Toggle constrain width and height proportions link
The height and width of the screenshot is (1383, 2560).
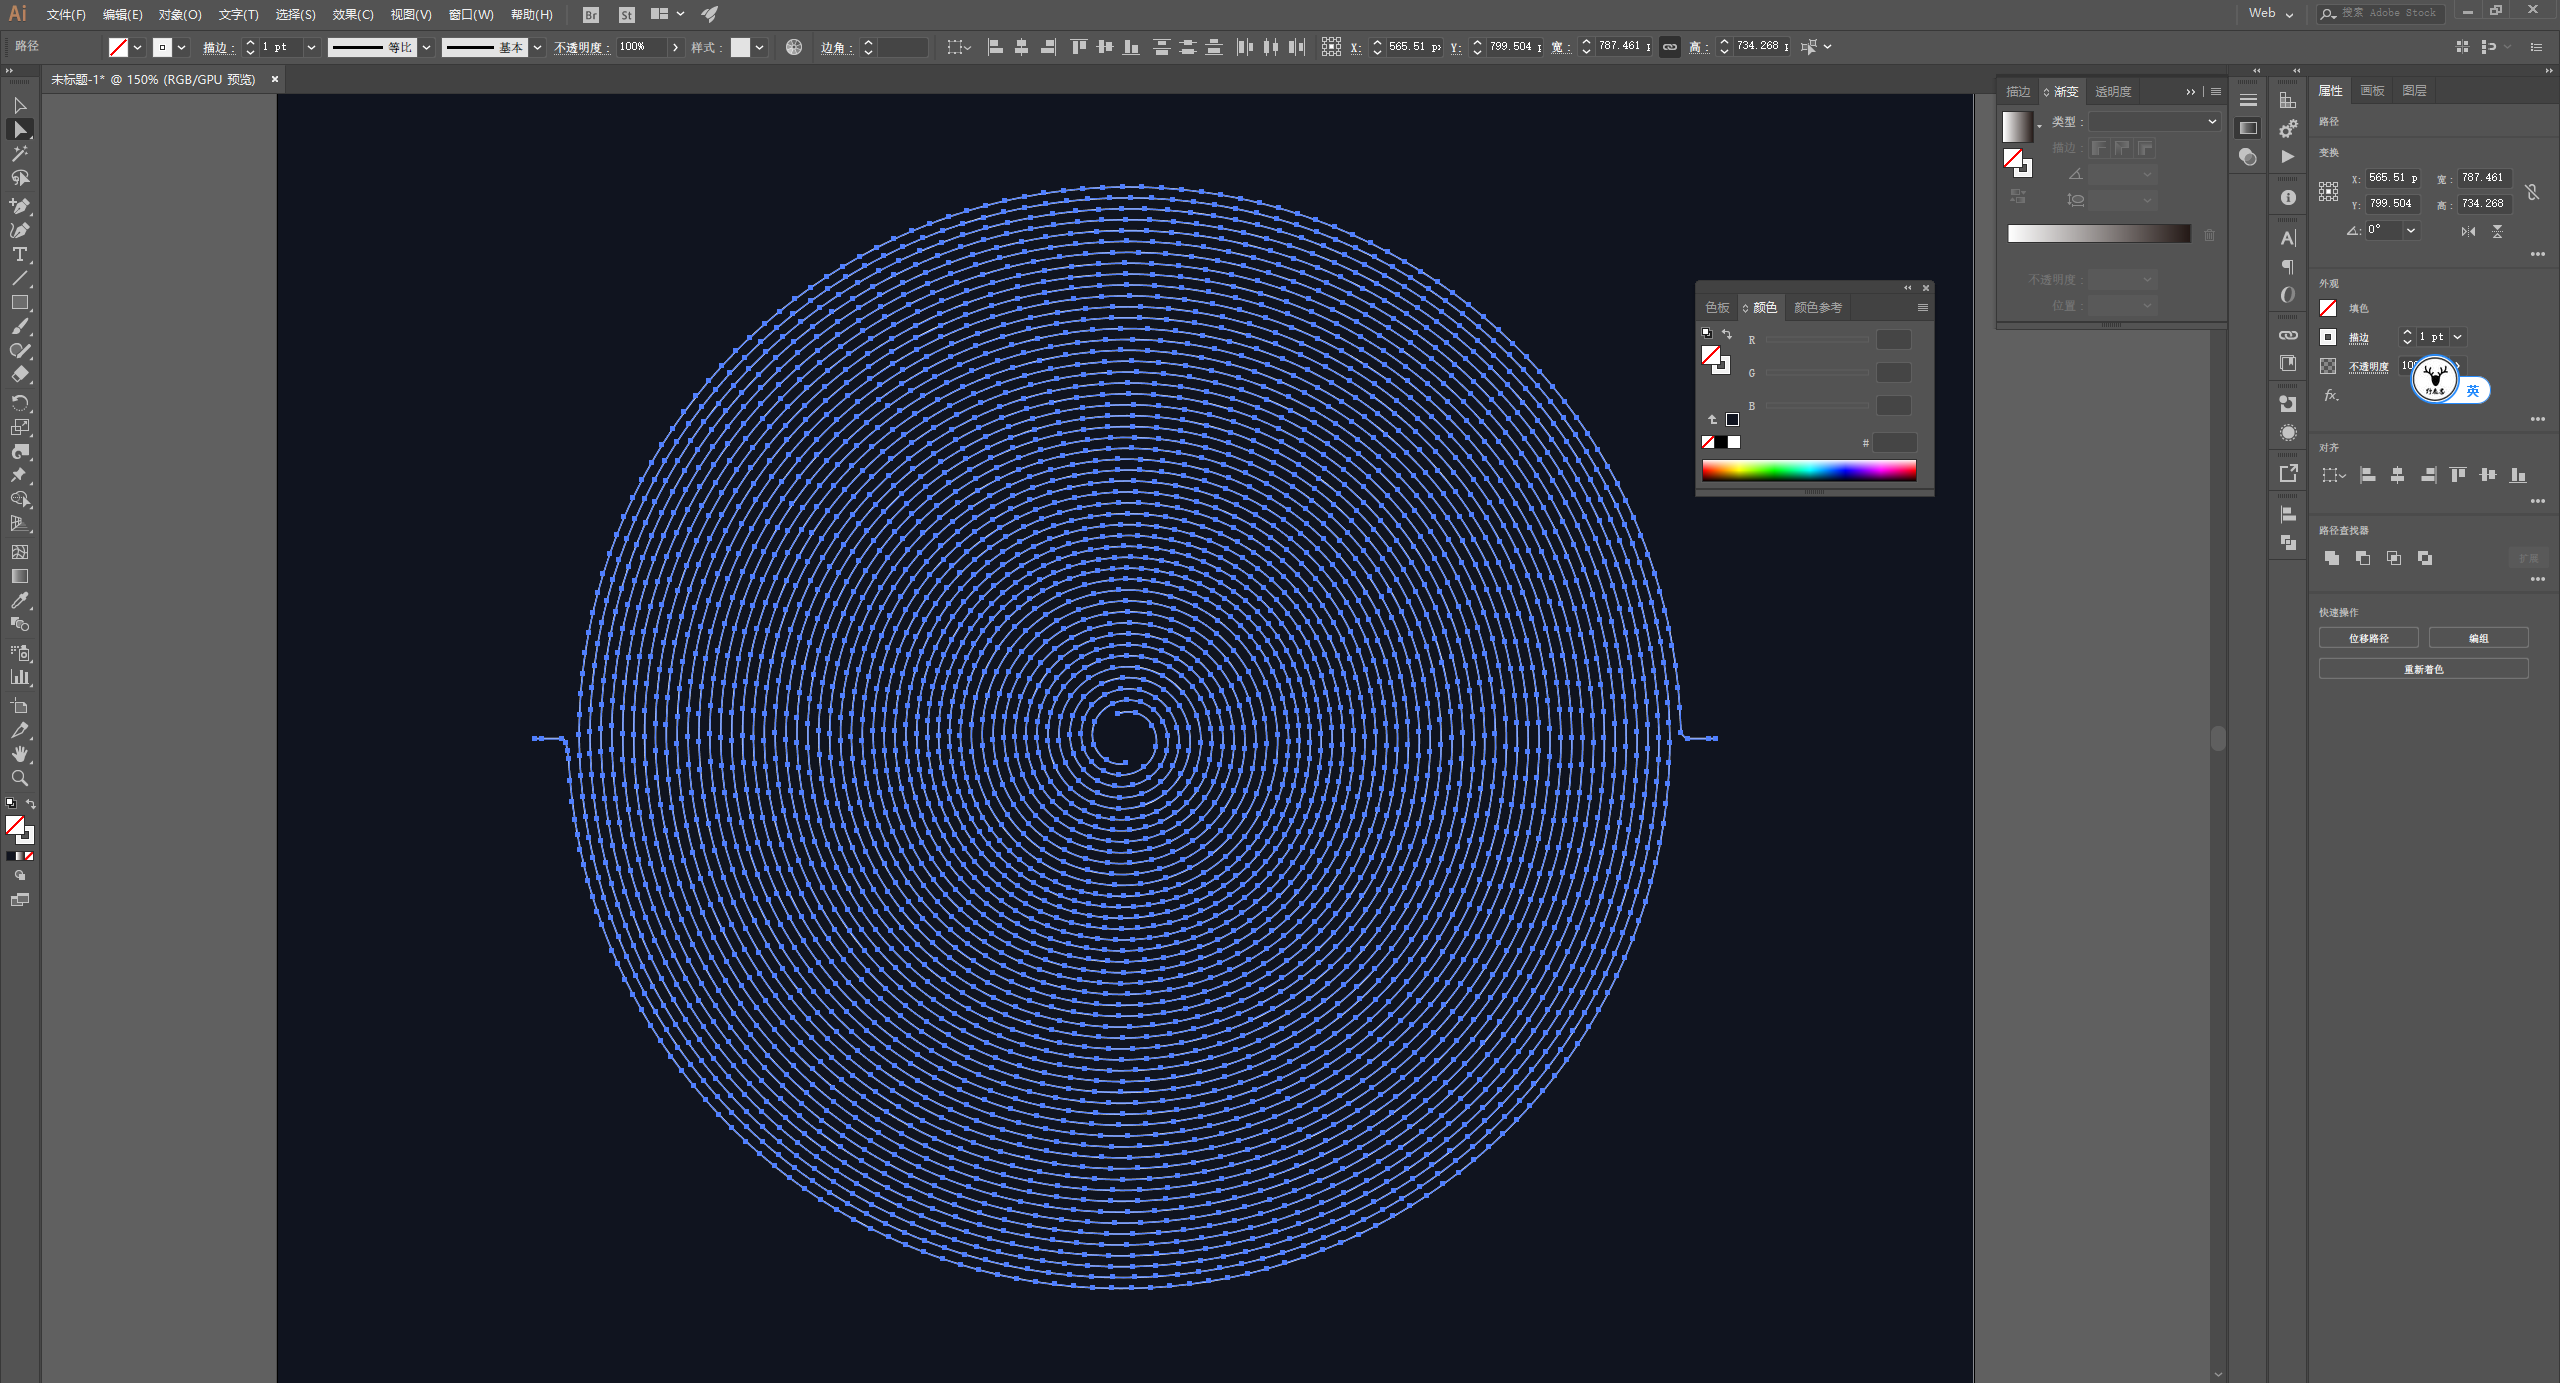tap(2531, 191)
